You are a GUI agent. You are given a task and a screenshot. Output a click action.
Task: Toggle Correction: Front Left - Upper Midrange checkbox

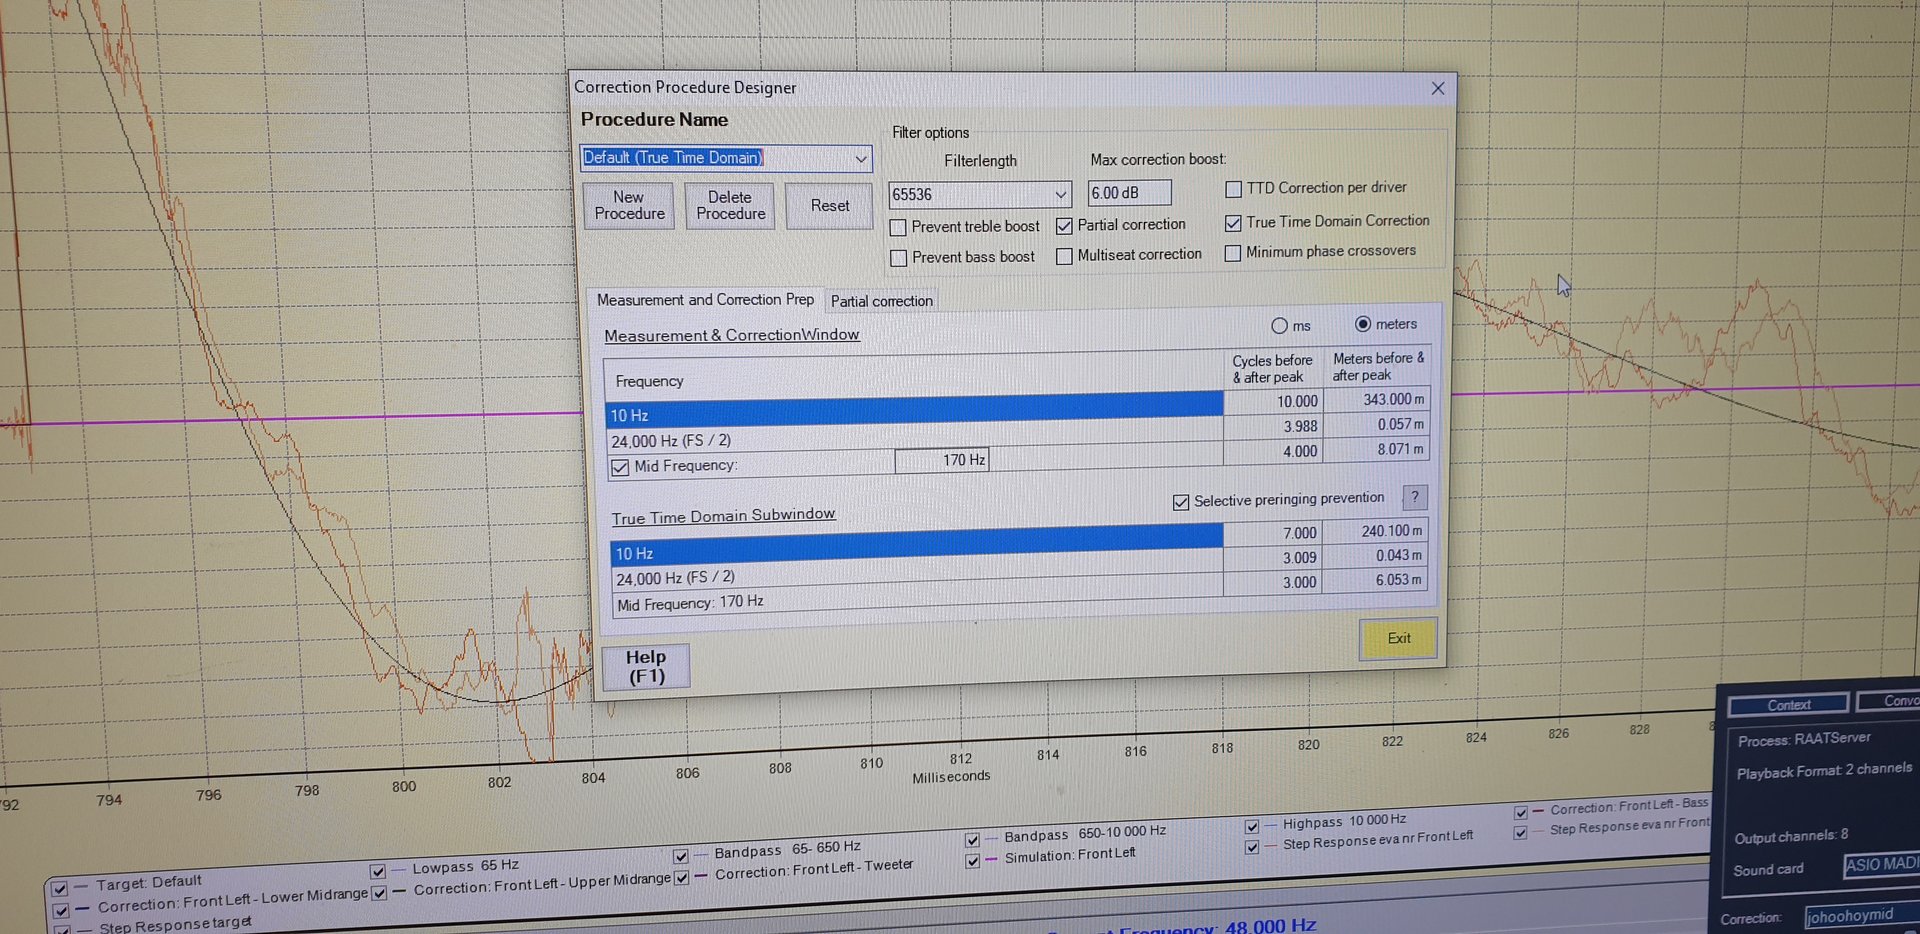point(379,892)
